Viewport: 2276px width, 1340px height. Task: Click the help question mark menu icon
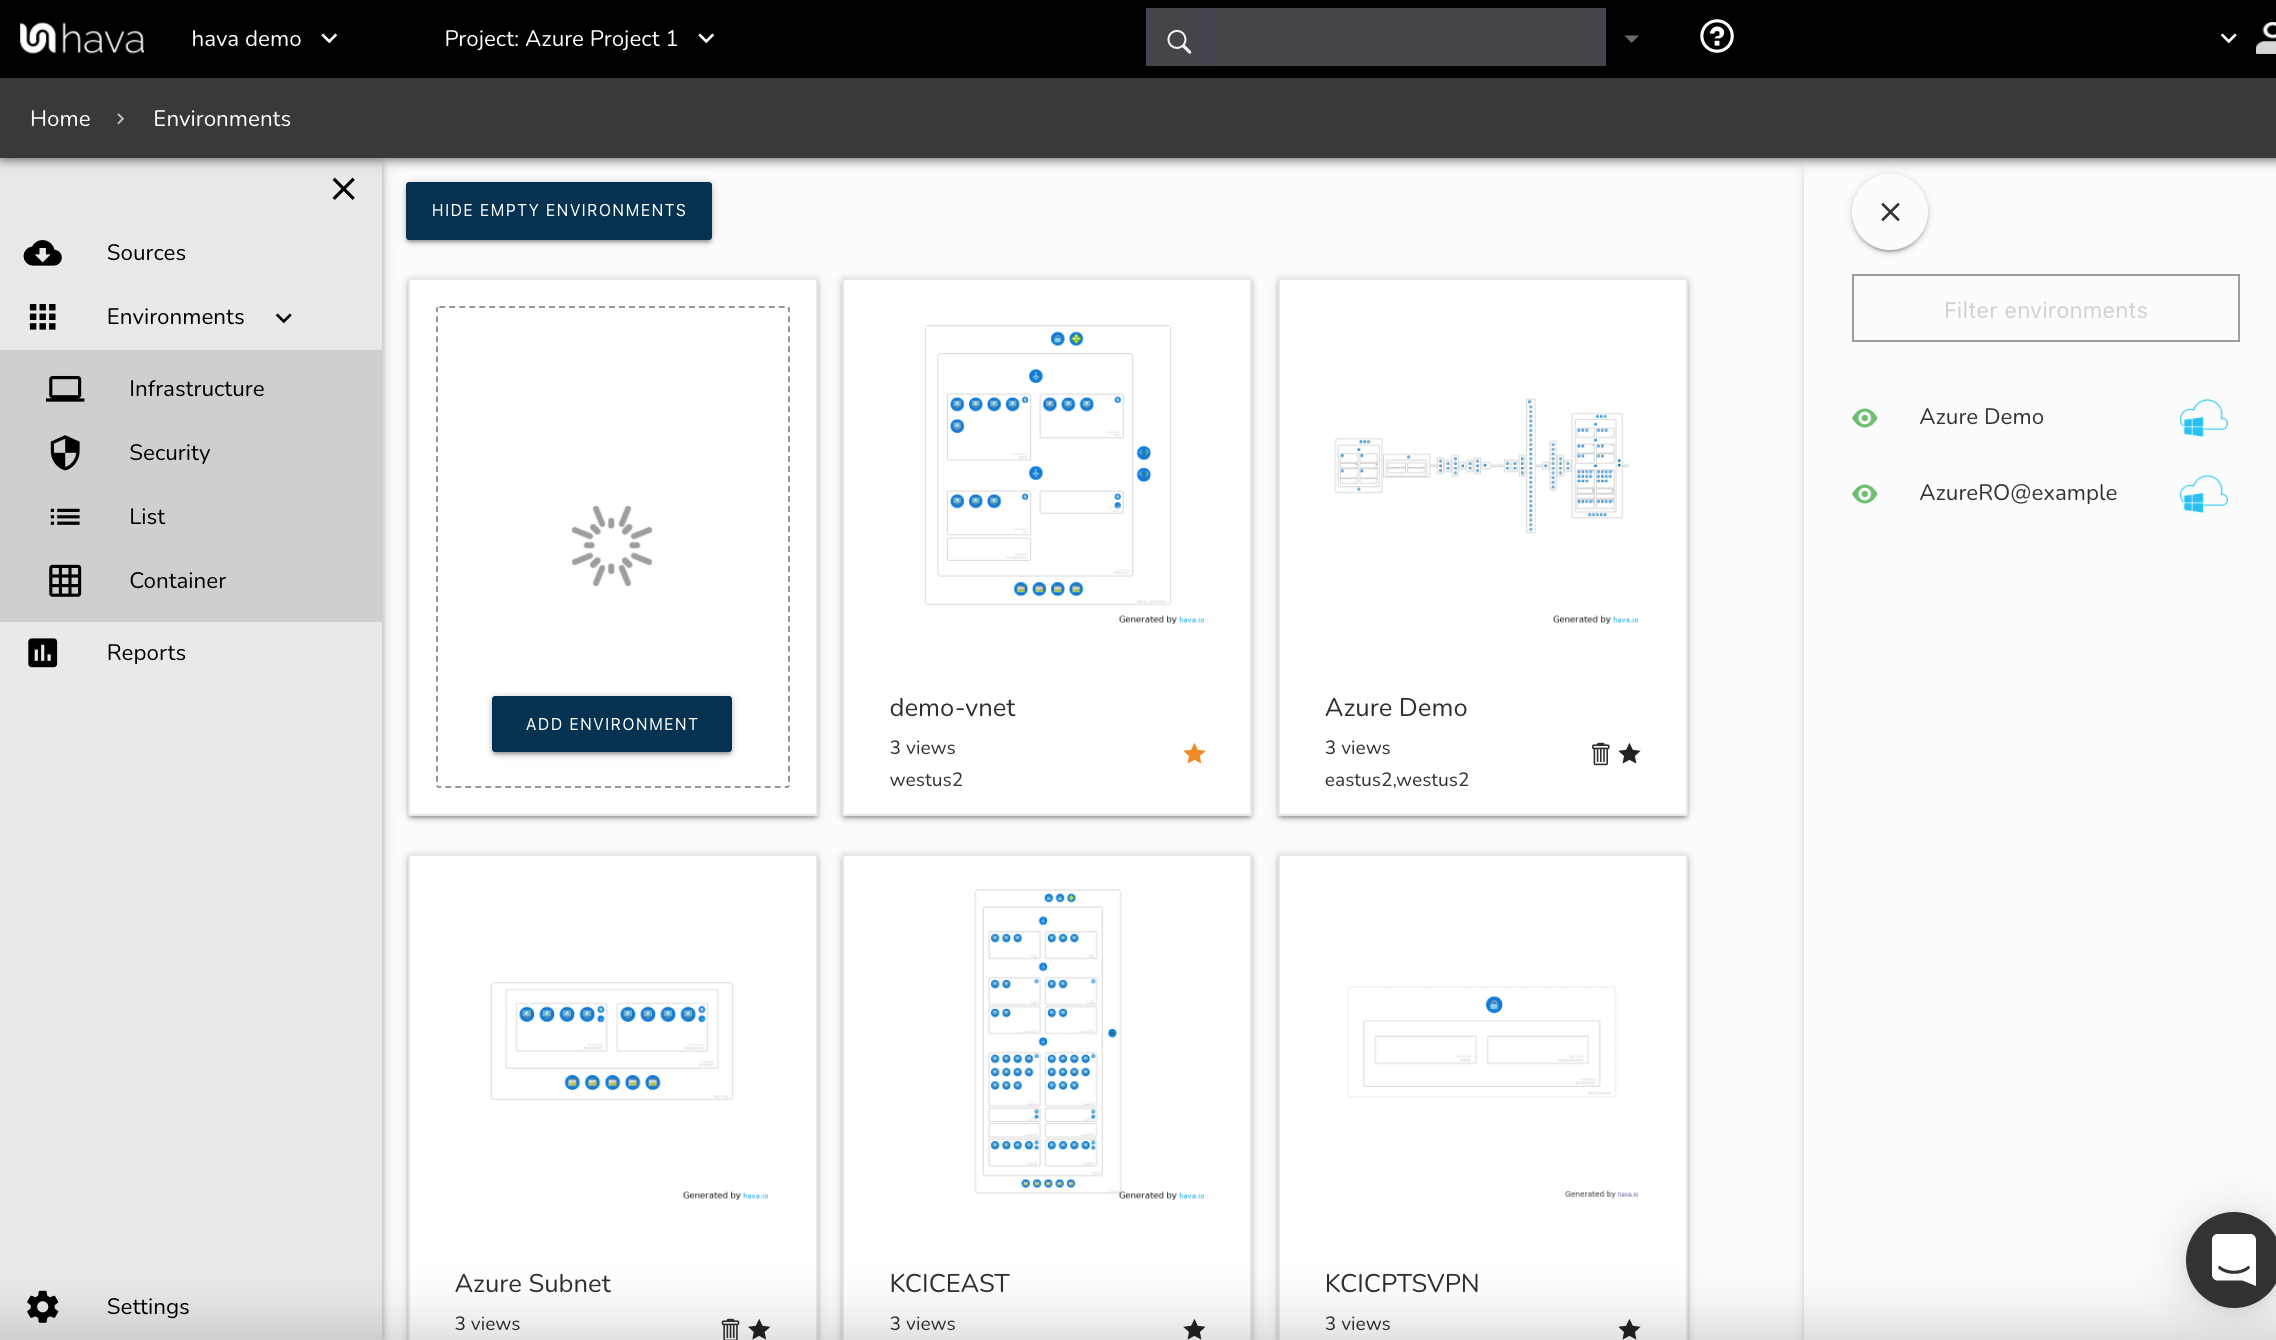1716,38
